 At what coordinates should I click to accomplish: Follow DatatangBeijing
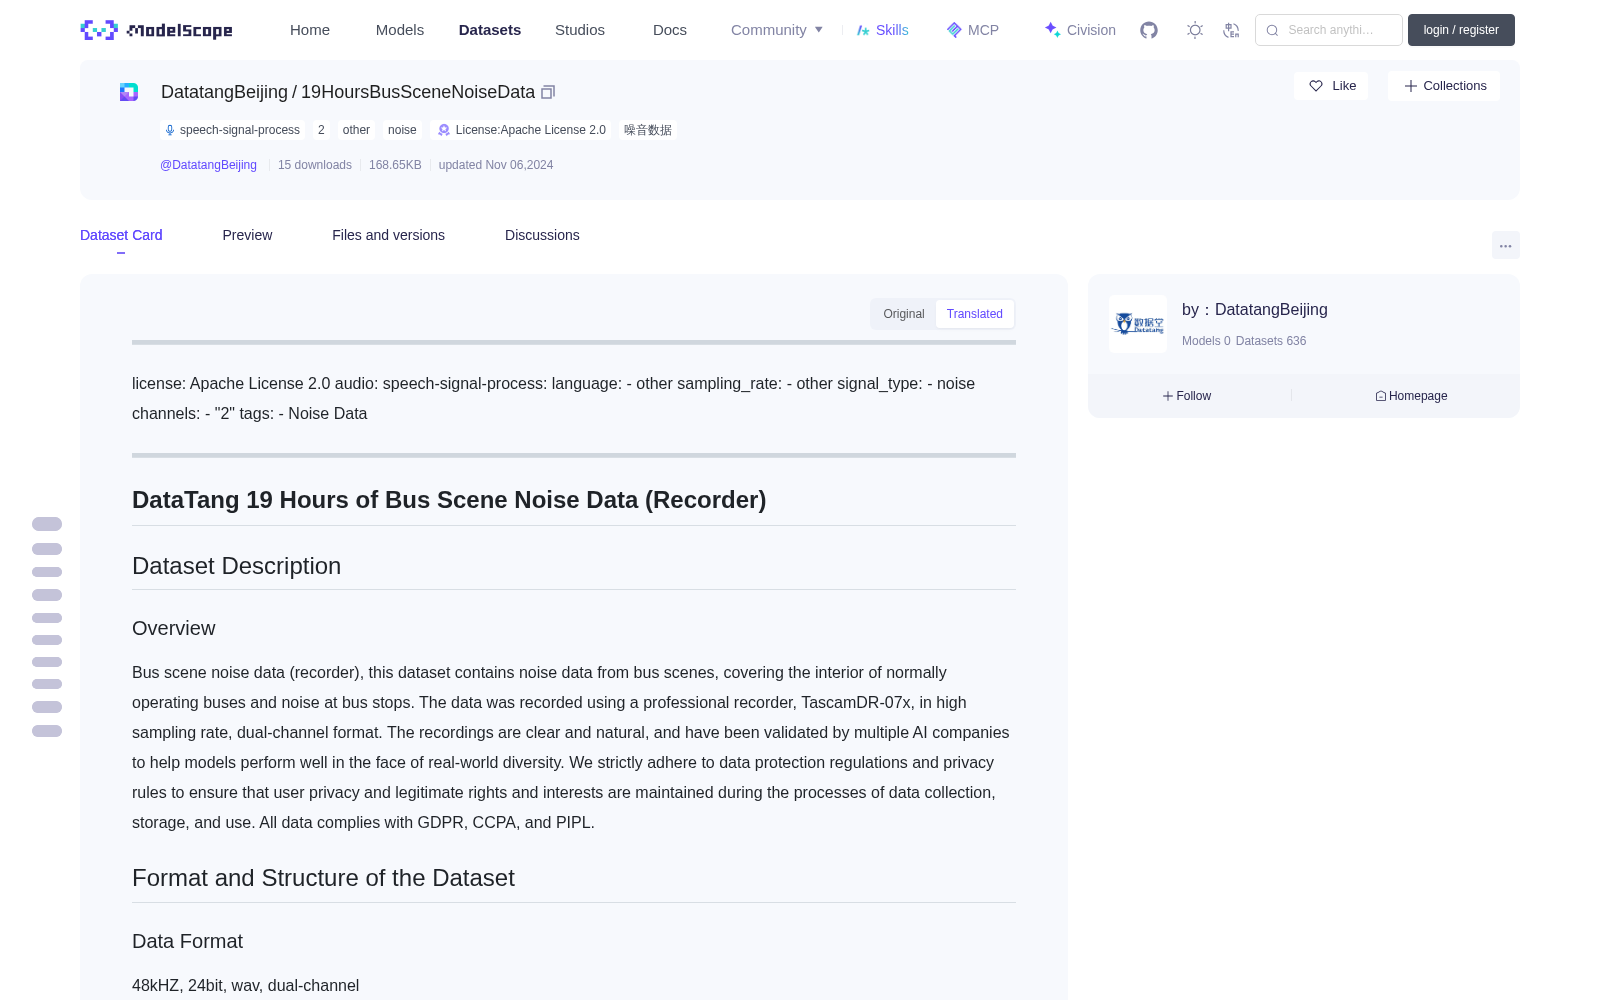1186,396
